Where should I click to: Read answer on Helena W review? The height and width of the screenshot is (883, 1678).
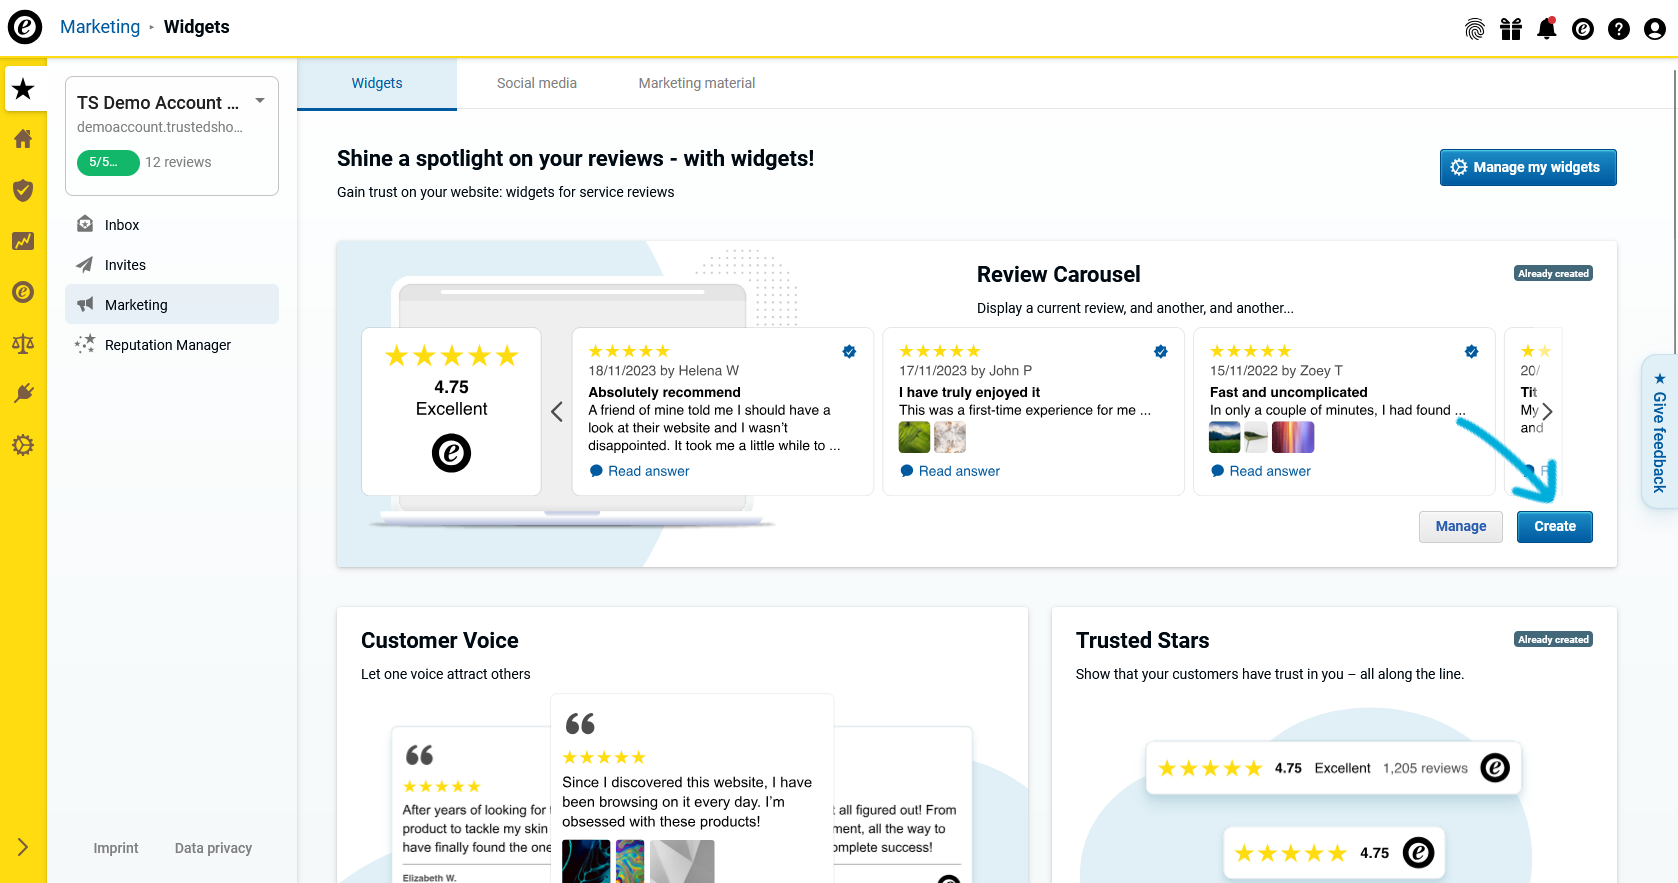(640, 471)
